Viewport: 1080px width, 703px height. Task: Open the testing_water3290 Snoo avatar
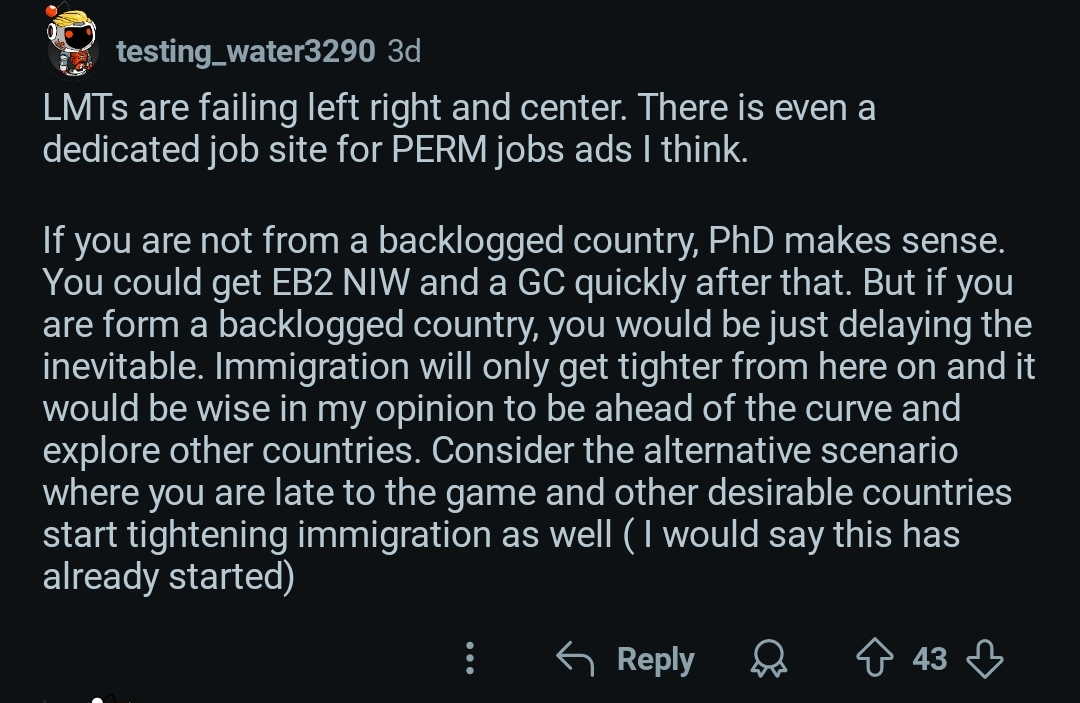[72, 41]
